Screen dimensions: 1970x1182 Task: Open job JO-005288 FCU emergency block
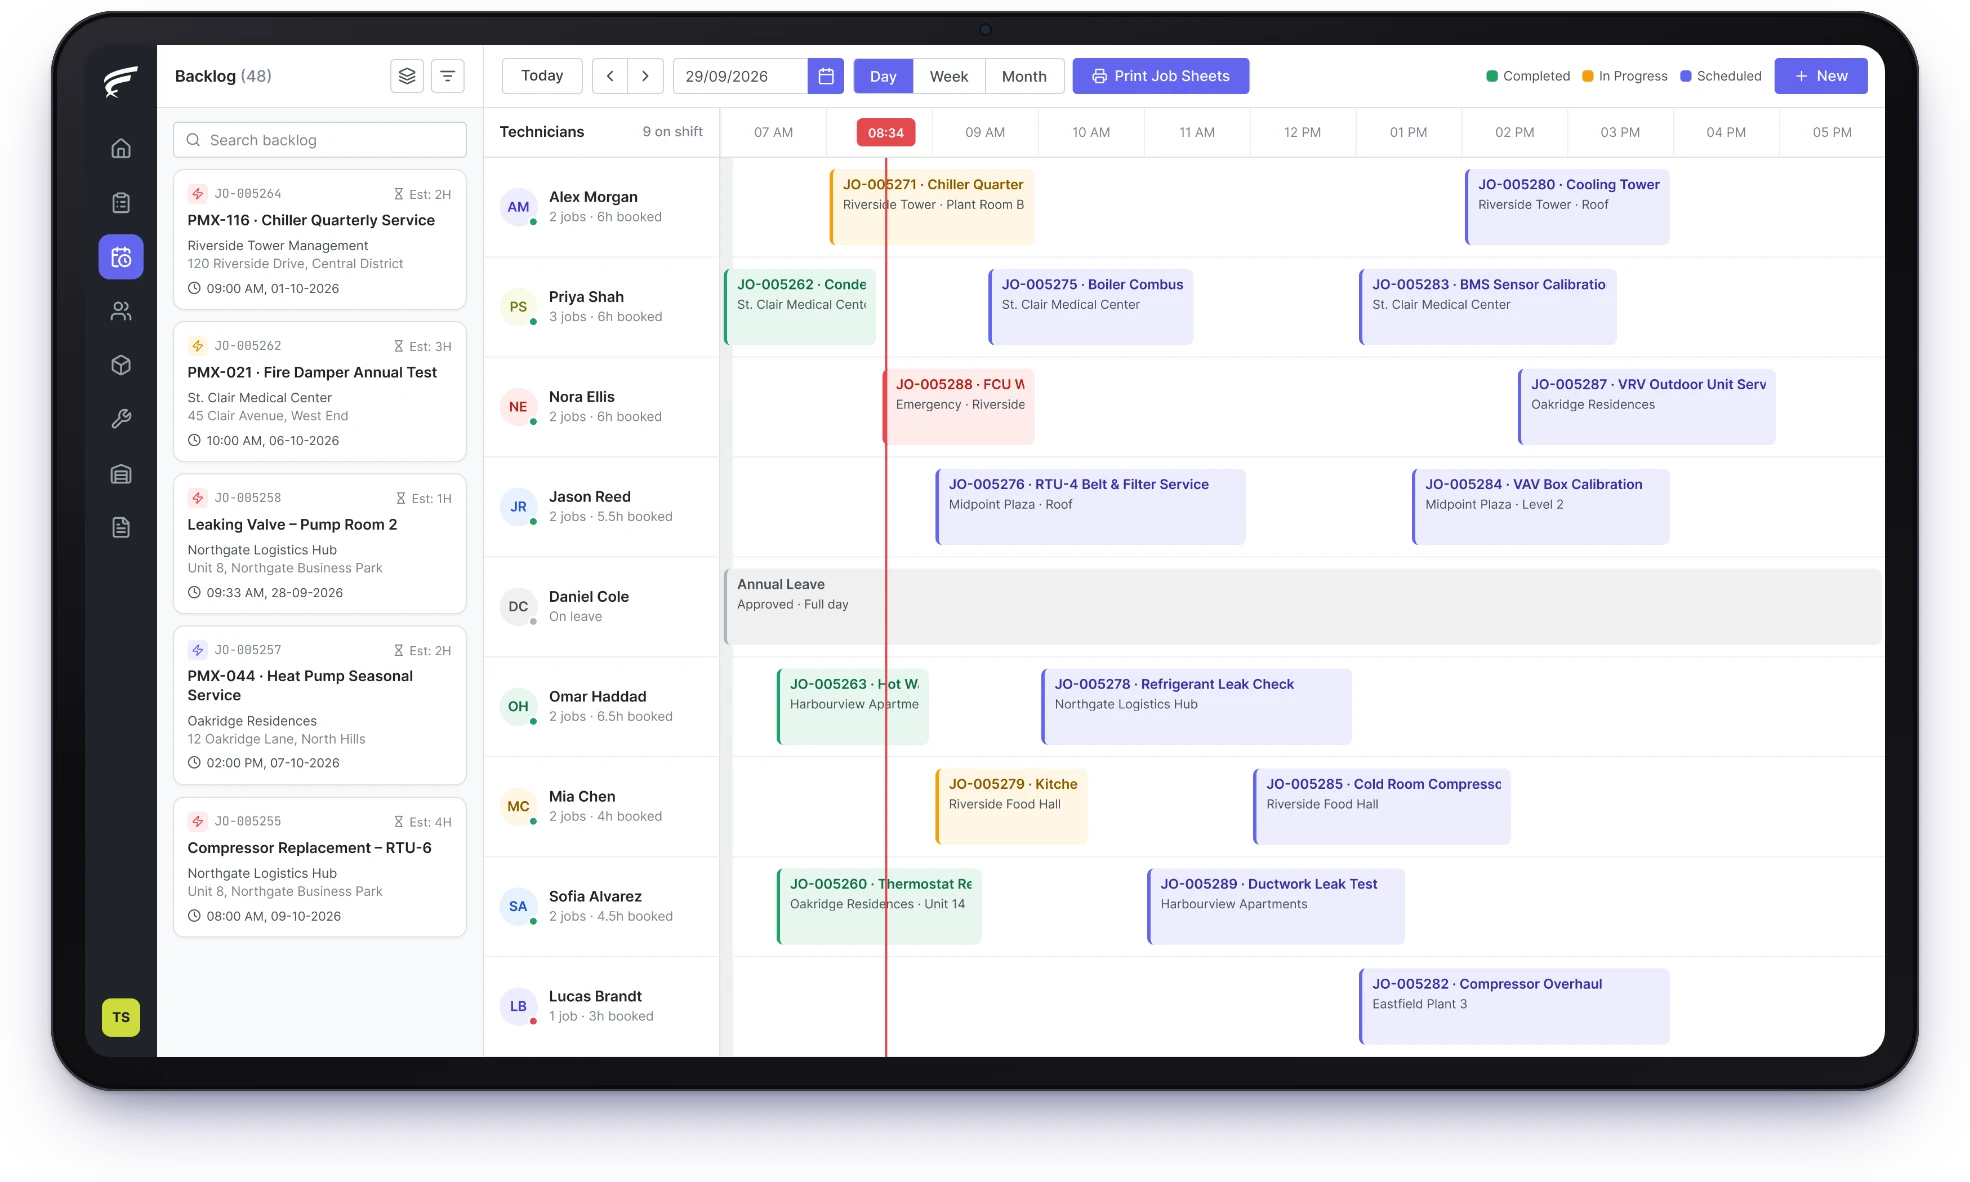tap(958, 407)
